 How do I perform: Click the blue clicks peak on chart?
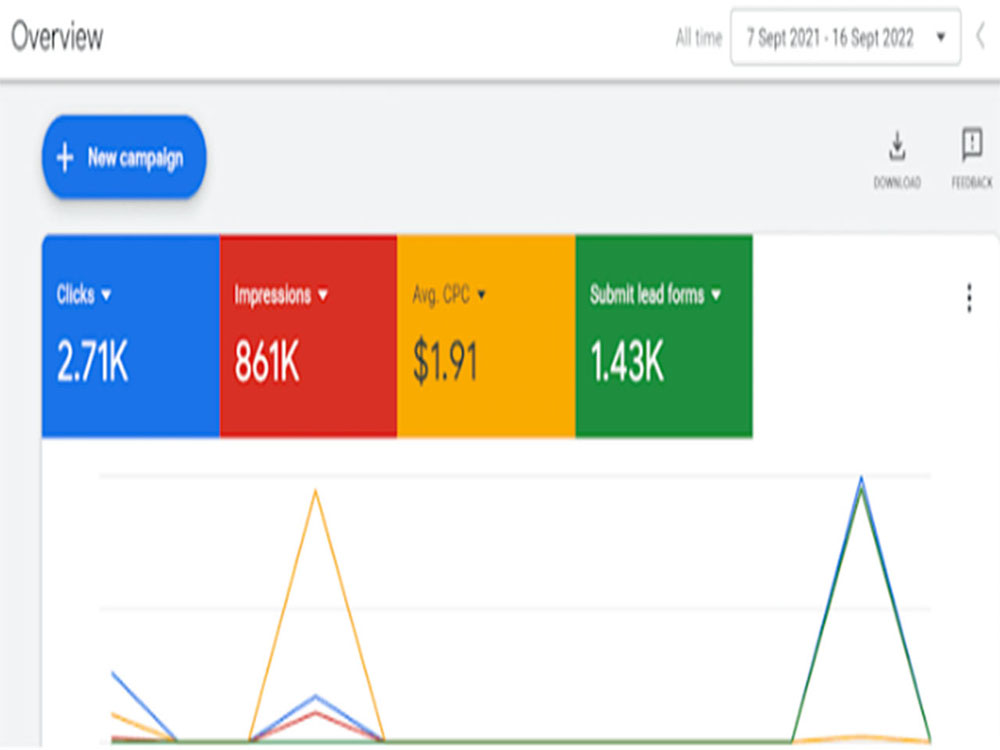pyautogui.click(x=862, y=478)
